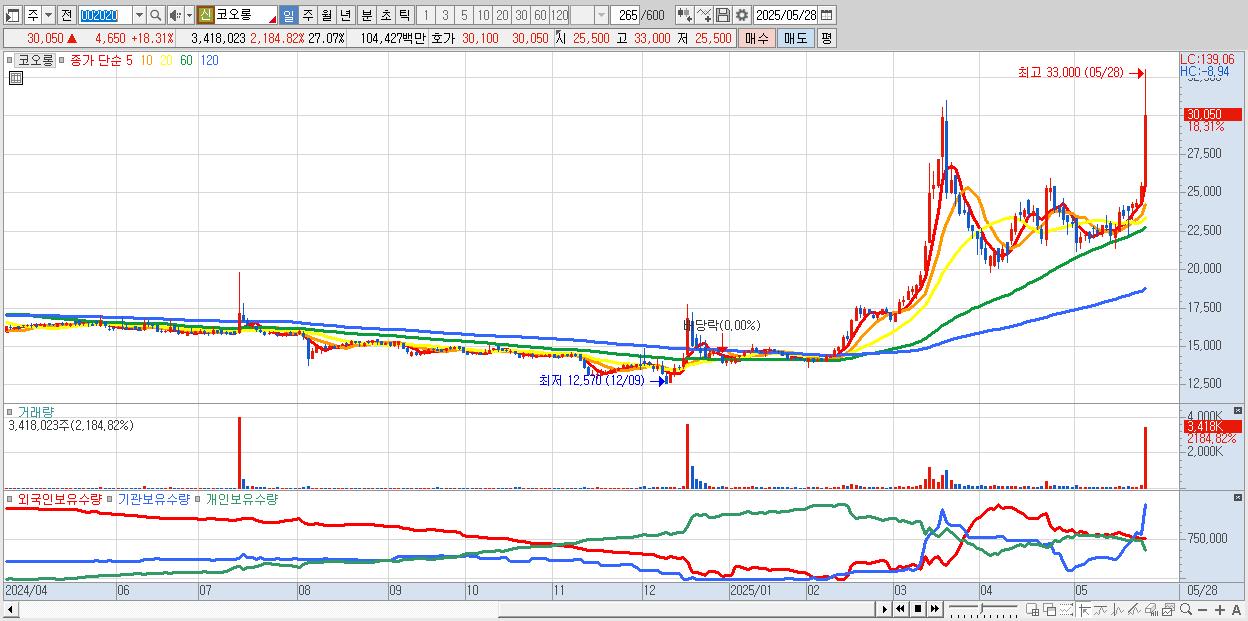
Task: Click the date field 2025/05/28
Action: 785,15
